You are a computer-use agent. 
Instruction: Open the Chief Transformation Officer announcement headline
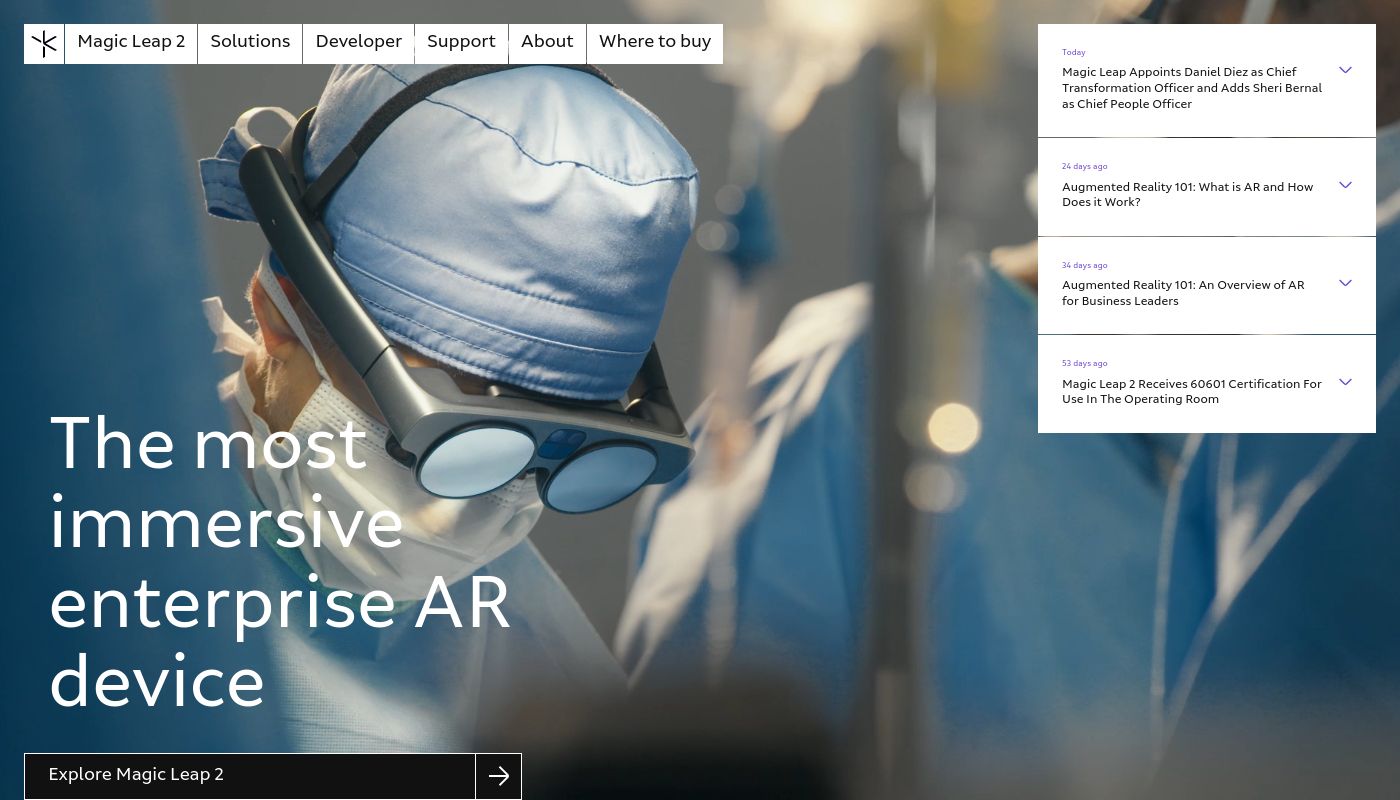(1192, 88)
